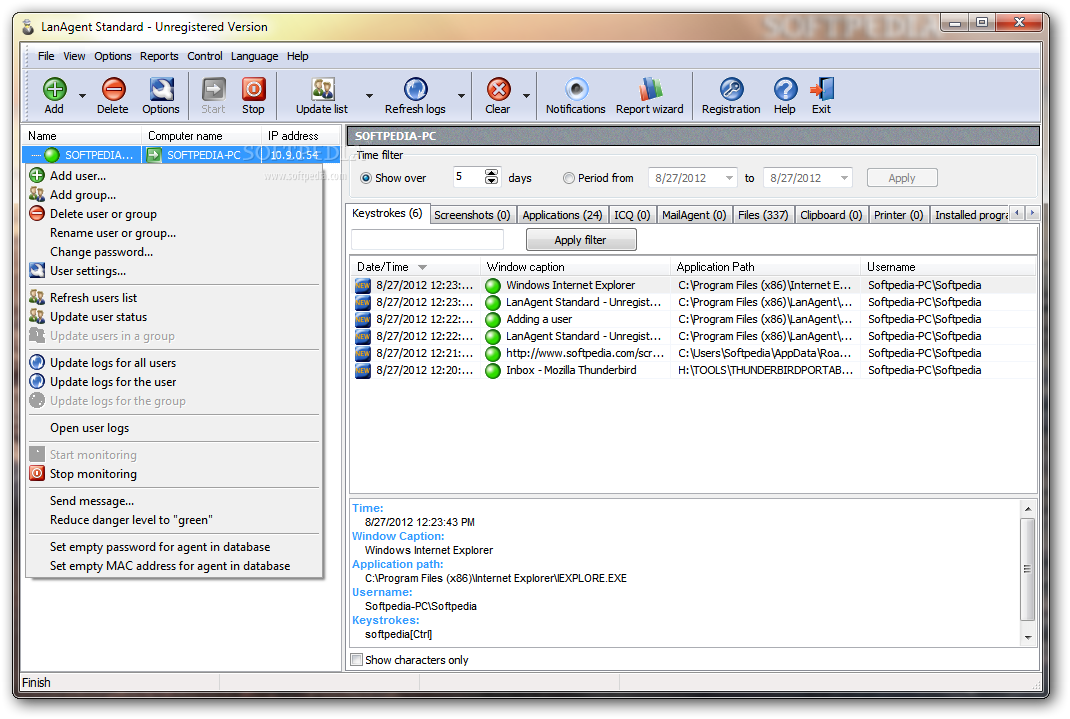Open the Update list dropdown arrow

coord(369,96)
